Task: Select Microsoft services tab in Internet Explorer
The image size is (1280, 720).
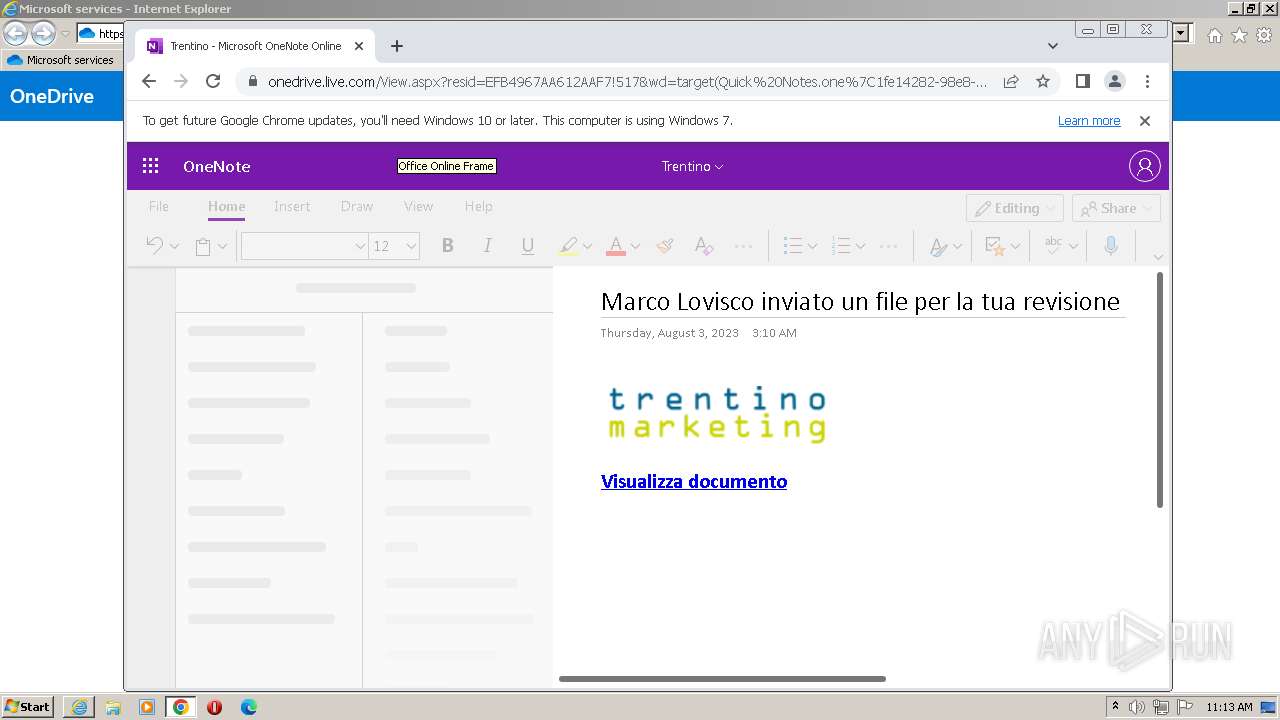Action: click(61, 60)
